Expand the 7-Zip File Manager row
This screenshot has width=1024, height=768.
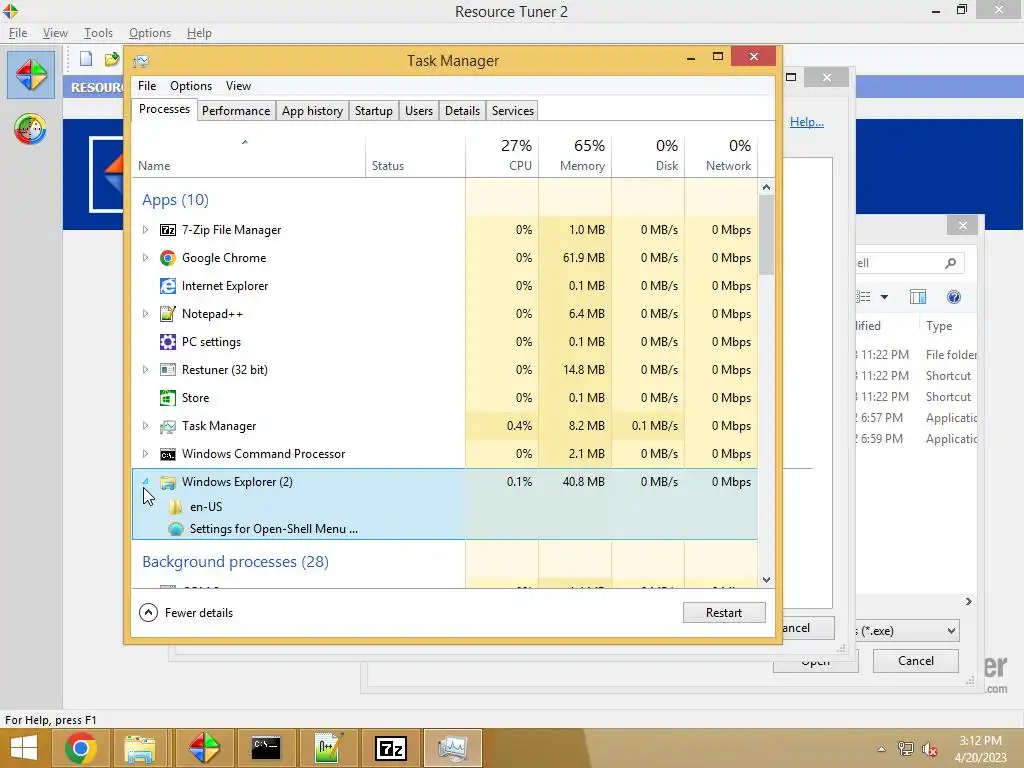point(145,230)
